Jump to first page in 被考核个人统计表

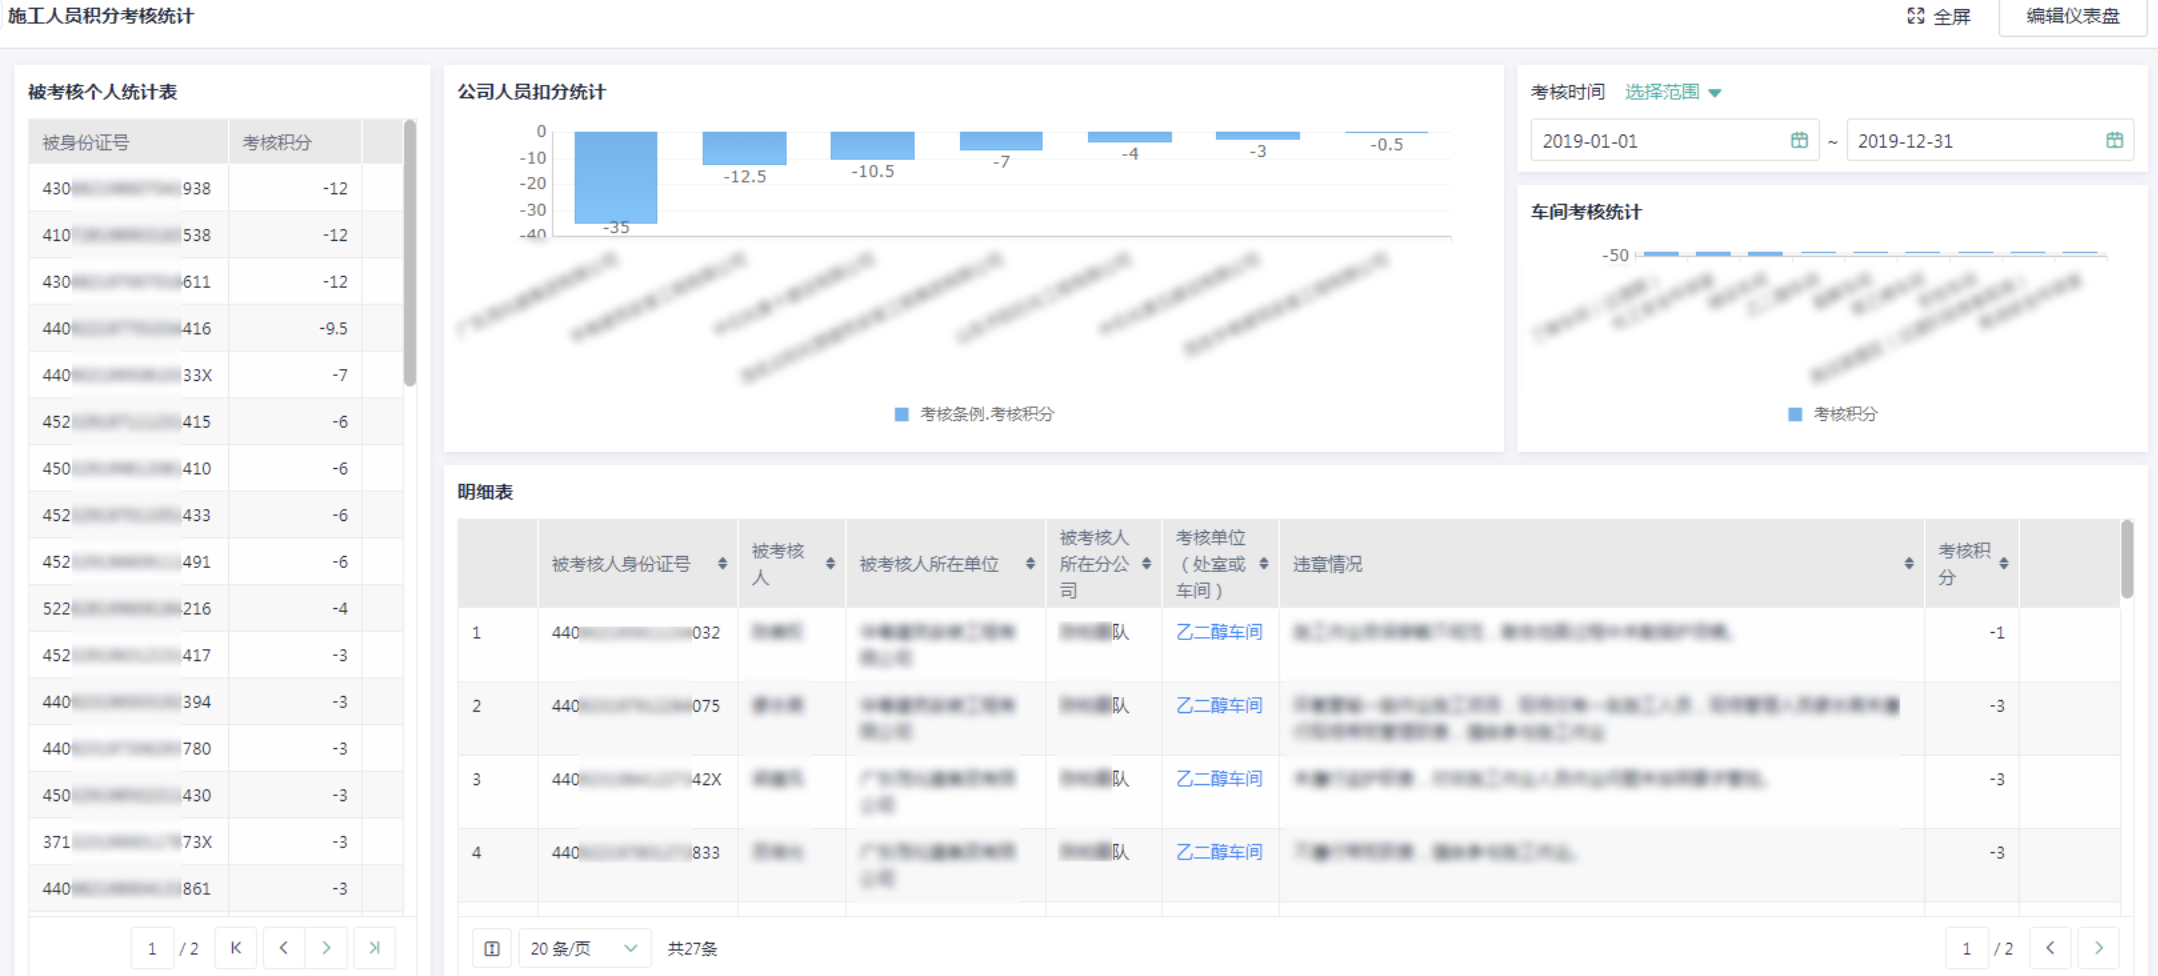pos(236,948)
